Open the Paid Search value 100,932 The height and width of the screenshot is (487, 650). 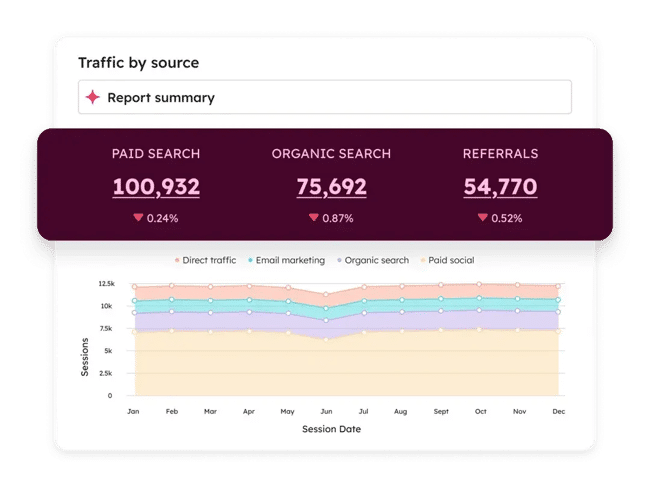tap(156, 187)
